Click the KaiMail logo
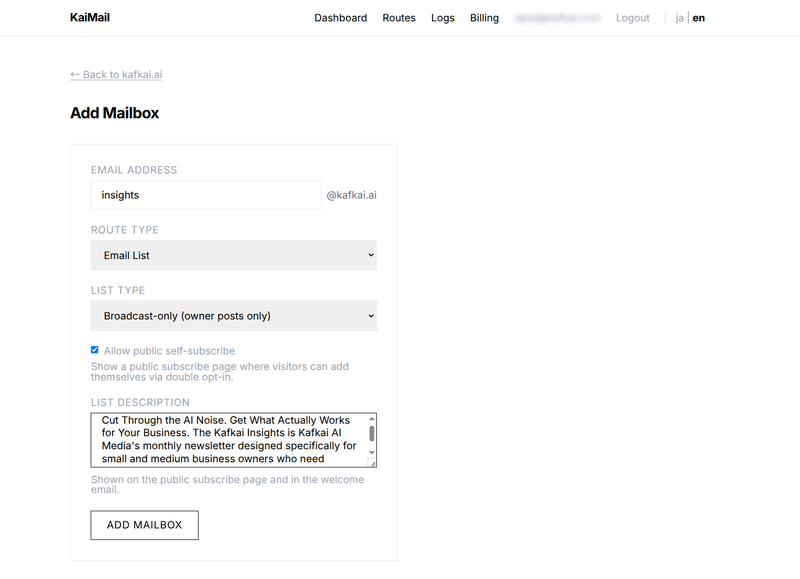This screenshot has width=800, height=579. click(90, 17)
